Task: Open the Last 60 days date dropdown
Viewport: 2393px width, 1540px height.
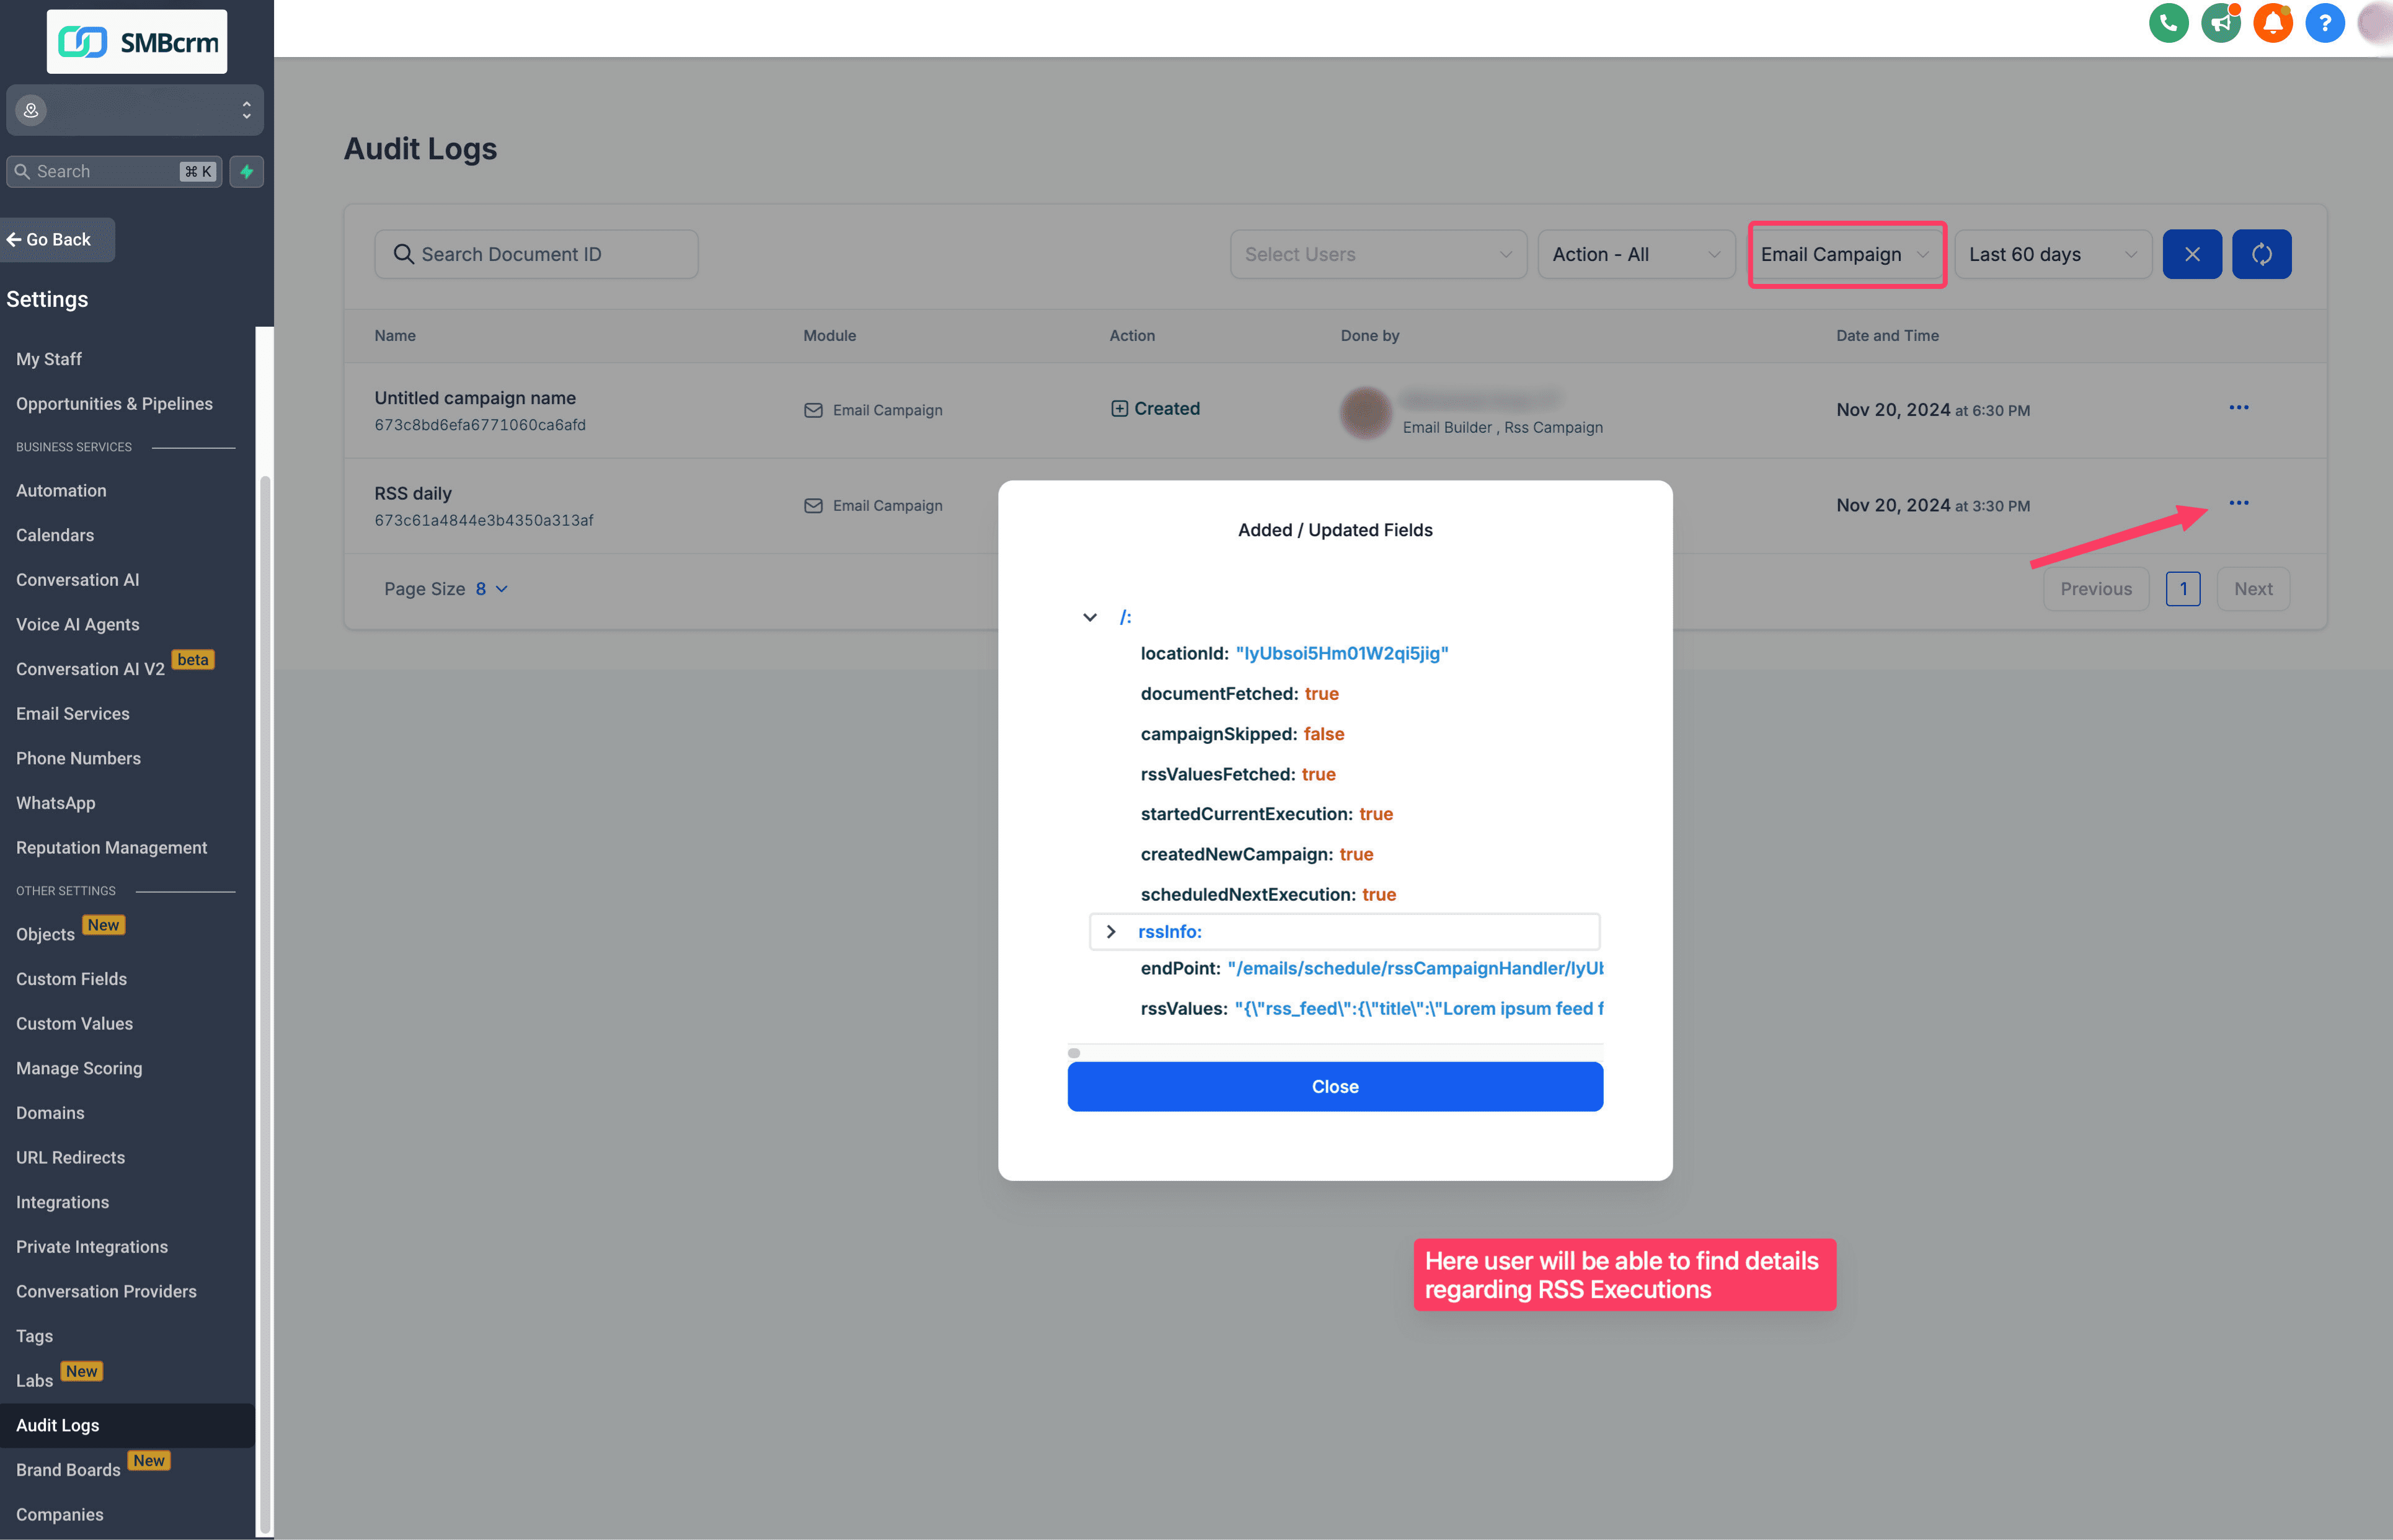Action: (x=2052, y=254)
